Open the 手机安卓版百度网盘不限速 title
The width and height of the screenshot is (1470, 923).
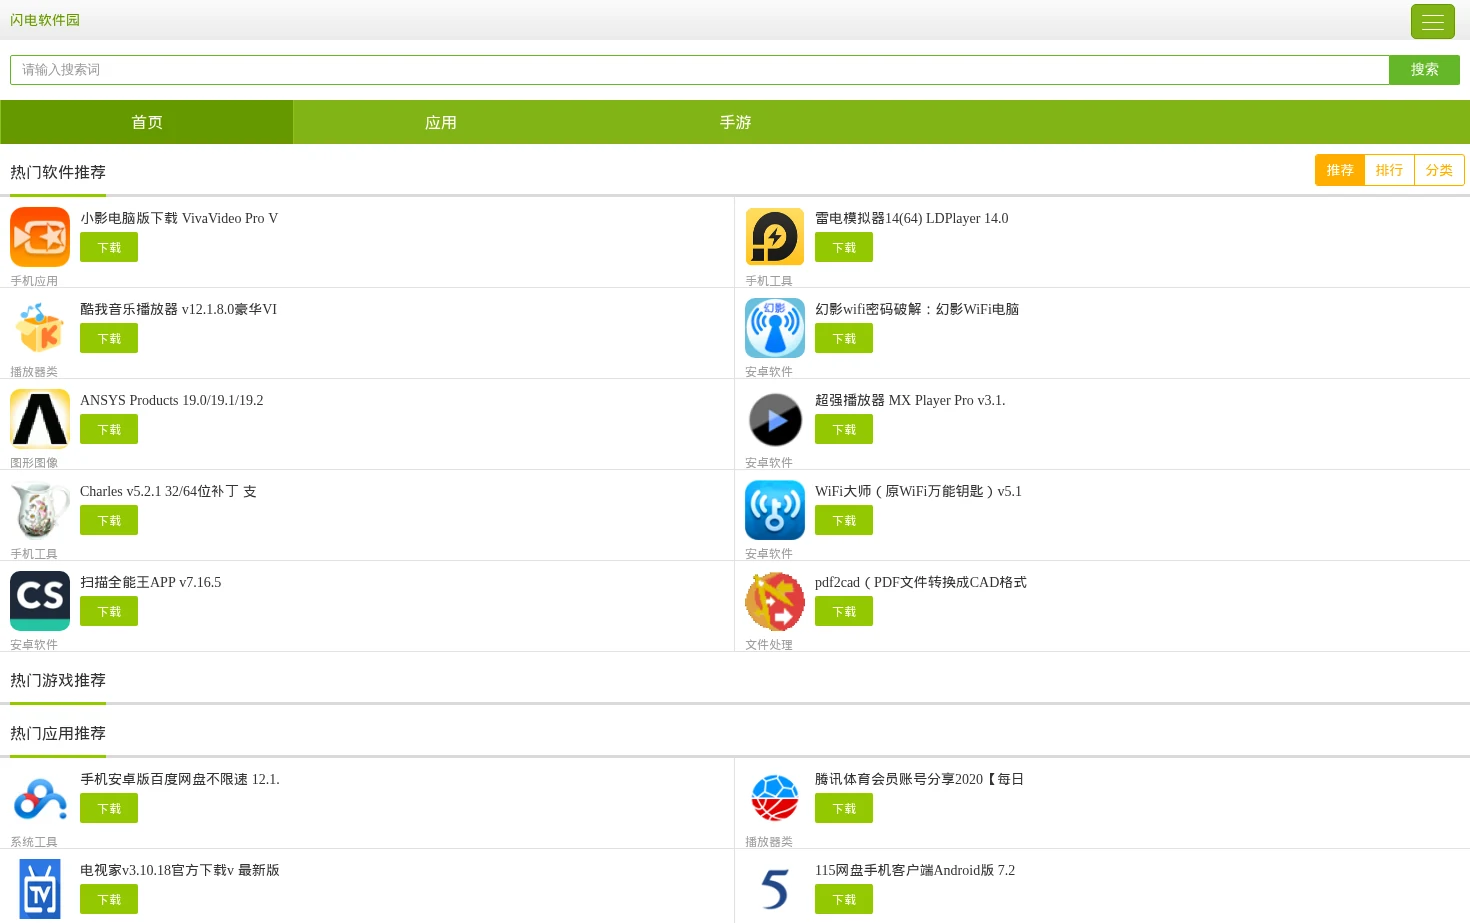point(180,779)
